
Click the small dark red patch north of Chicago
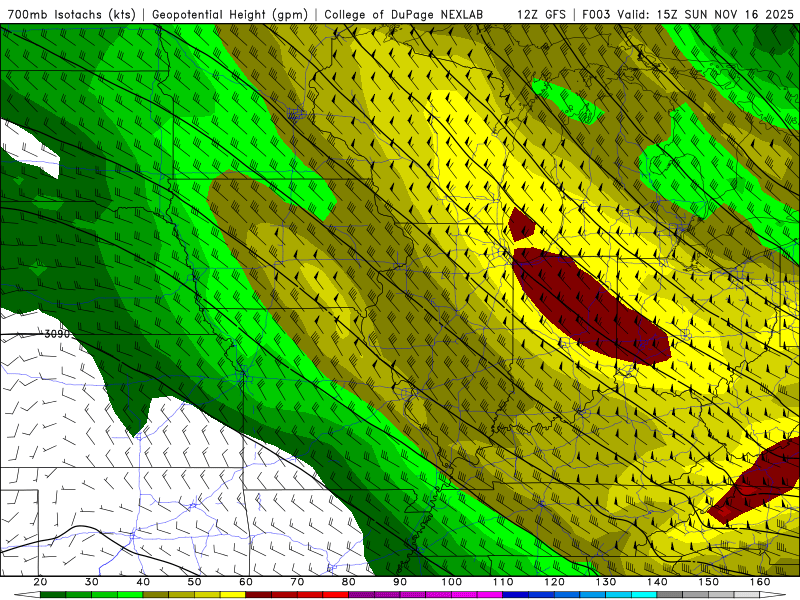pyautogui.click(x=520, y=225)
